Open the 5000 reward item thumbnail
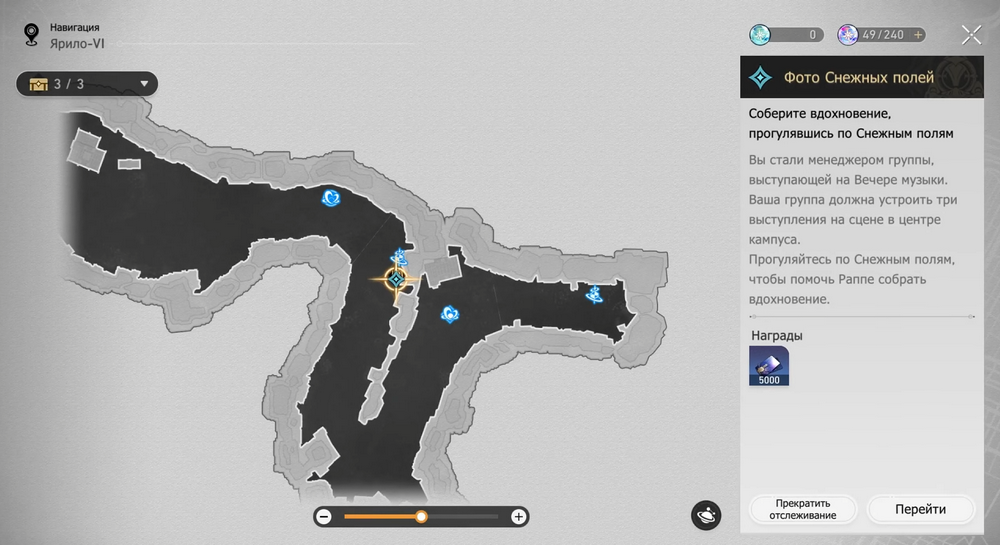Viewport: 1000px width, 545px height. pos(769,367)
